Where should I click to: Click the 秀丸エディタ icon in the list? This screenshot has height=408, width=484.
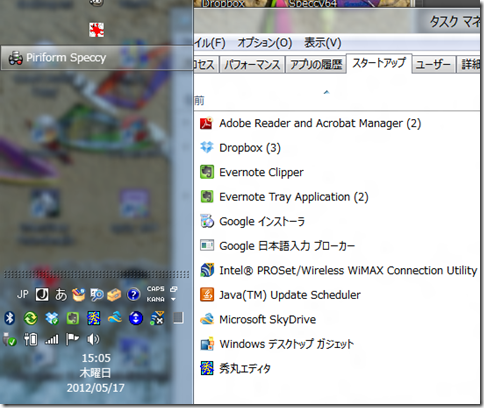[x=207, y=368]
